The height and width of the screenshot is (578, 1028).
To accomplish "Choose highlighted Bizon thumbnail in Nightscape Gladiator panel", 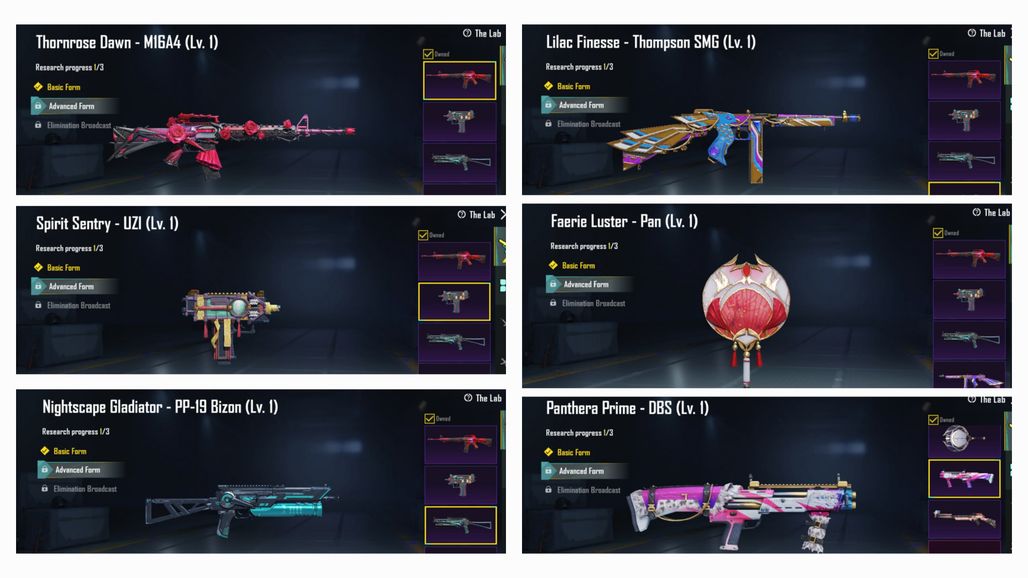I will (461, 525).
